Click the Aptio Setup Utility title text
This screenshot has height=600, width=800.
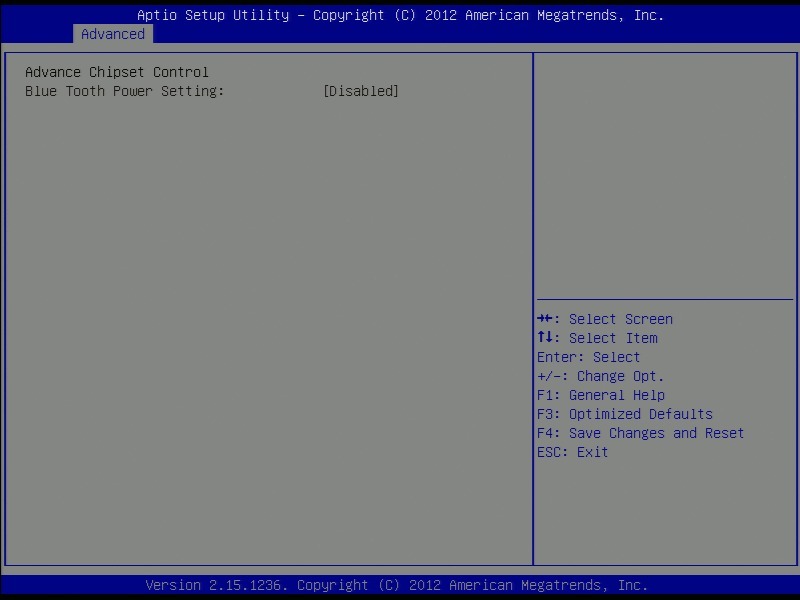tap(215, 15)
